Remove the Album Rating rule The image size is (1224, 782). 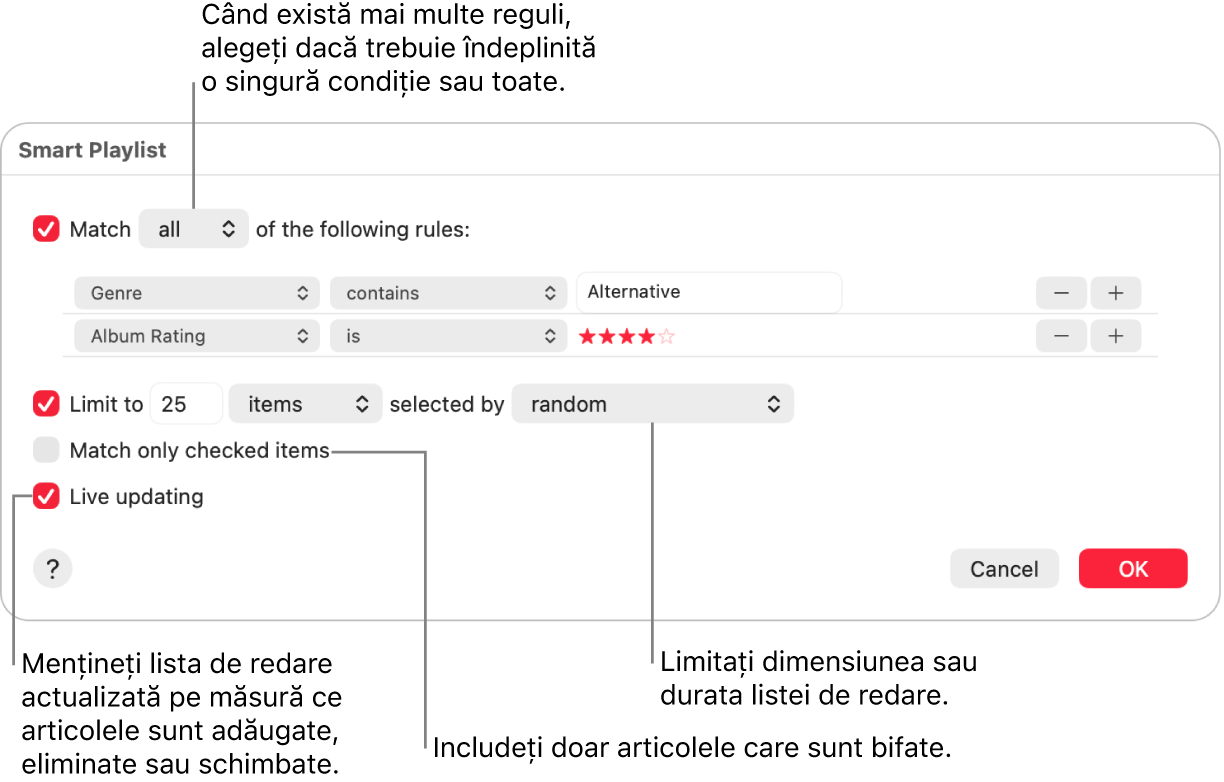click(1061, 336)
